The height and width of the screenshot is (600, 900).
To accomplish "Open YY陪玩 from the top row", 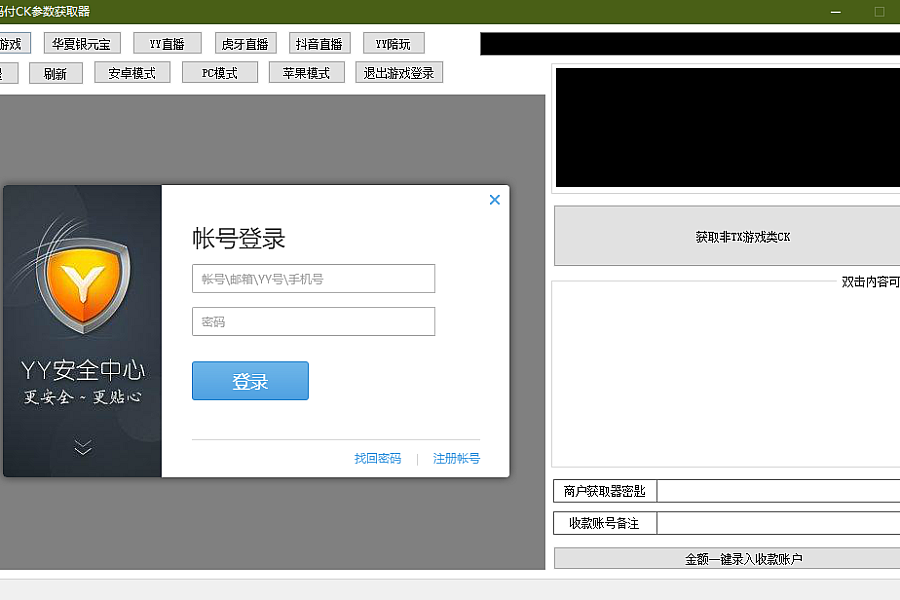I will (393, 44).
